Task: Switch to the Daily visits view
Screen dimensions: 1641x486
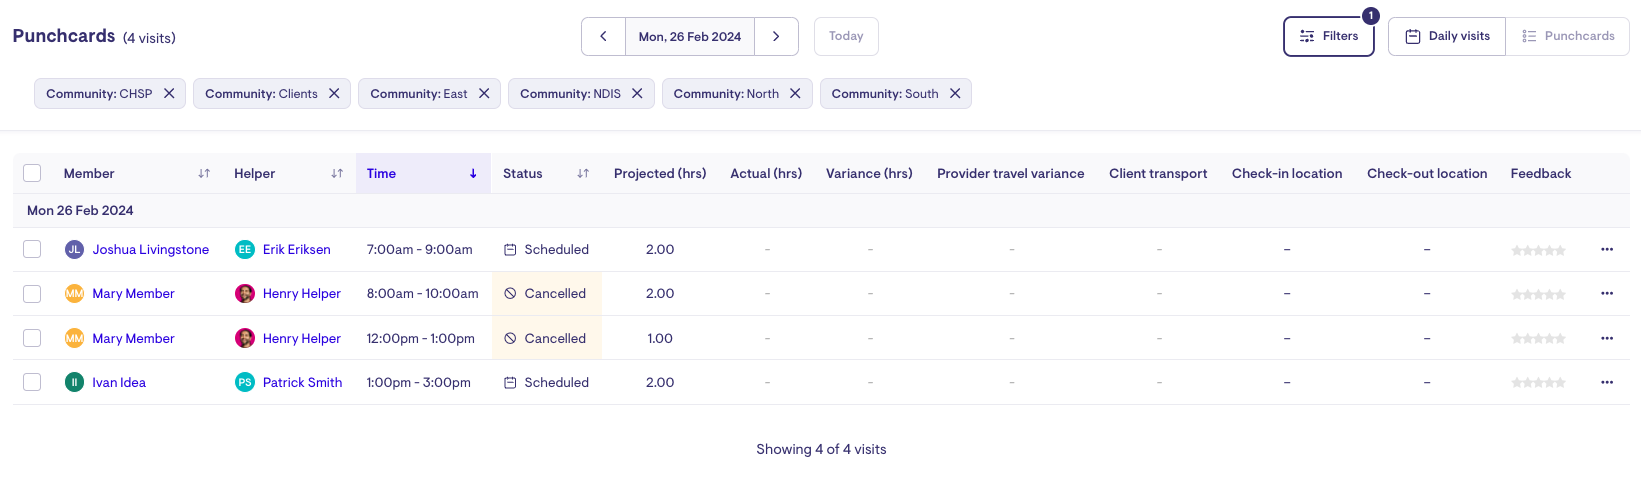Action: (x=1447, y=36)
